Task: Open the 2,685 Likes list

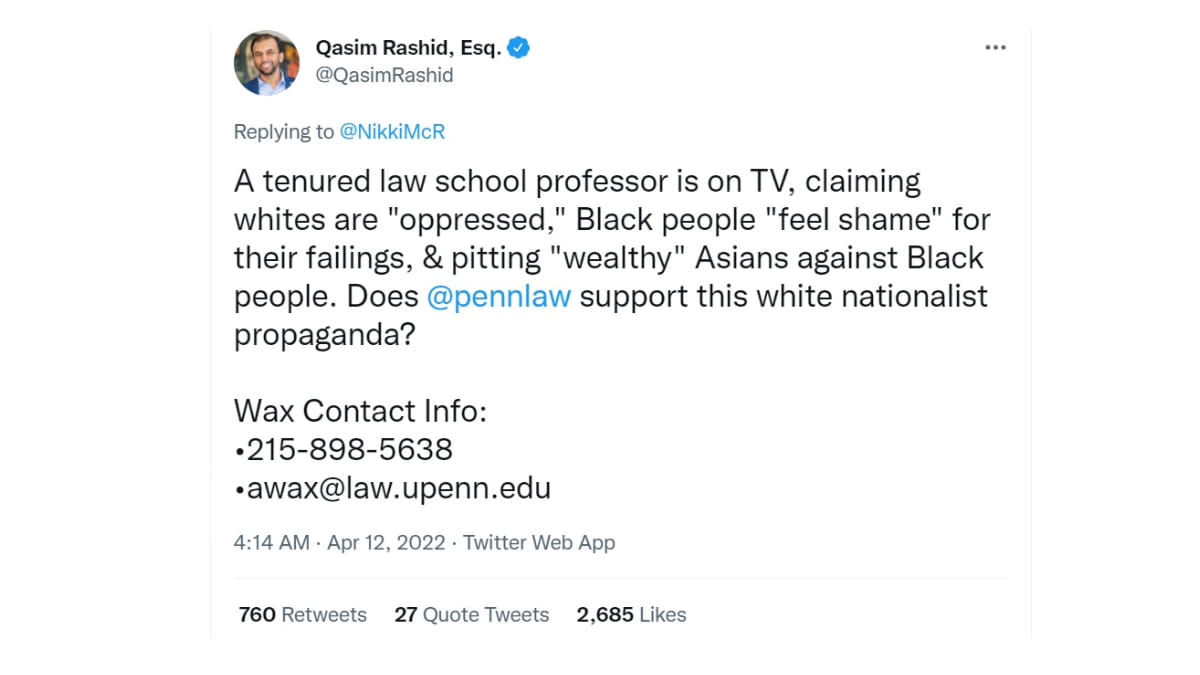Action: coord(631,615)
